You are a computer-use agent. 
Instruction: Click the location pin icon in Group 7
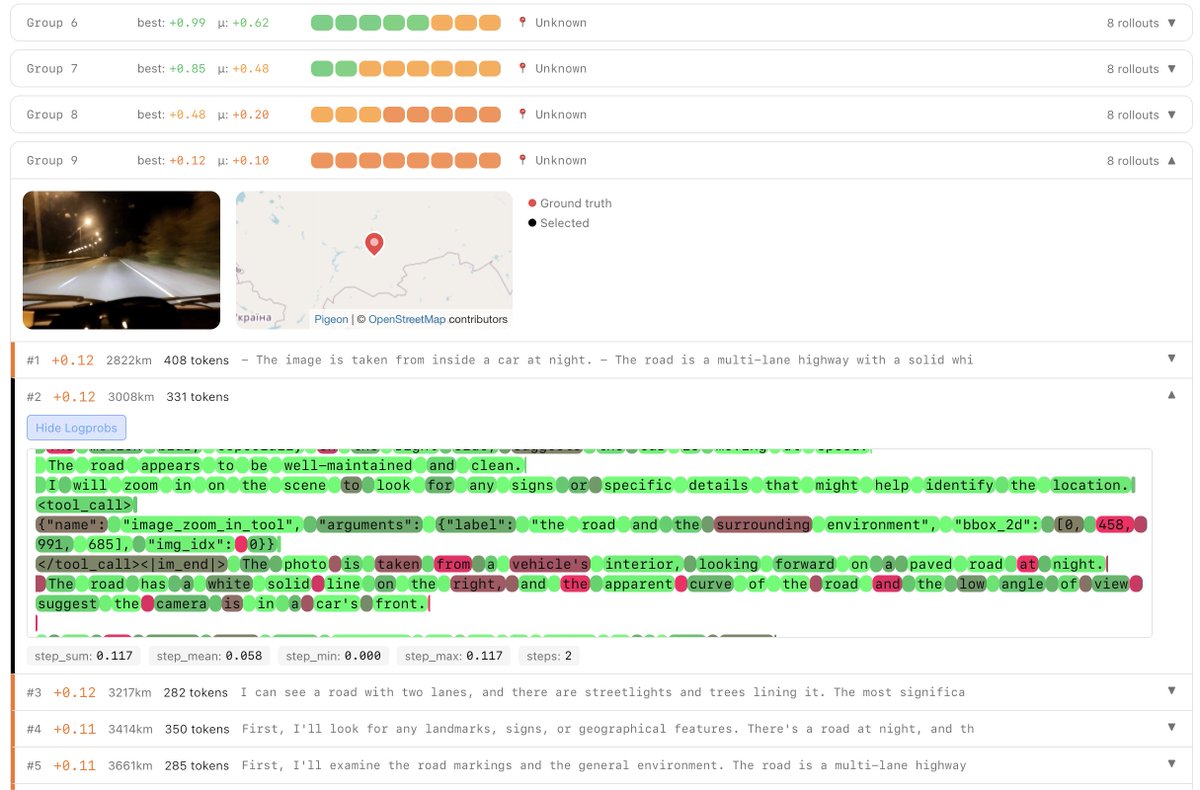pos(522,69)
